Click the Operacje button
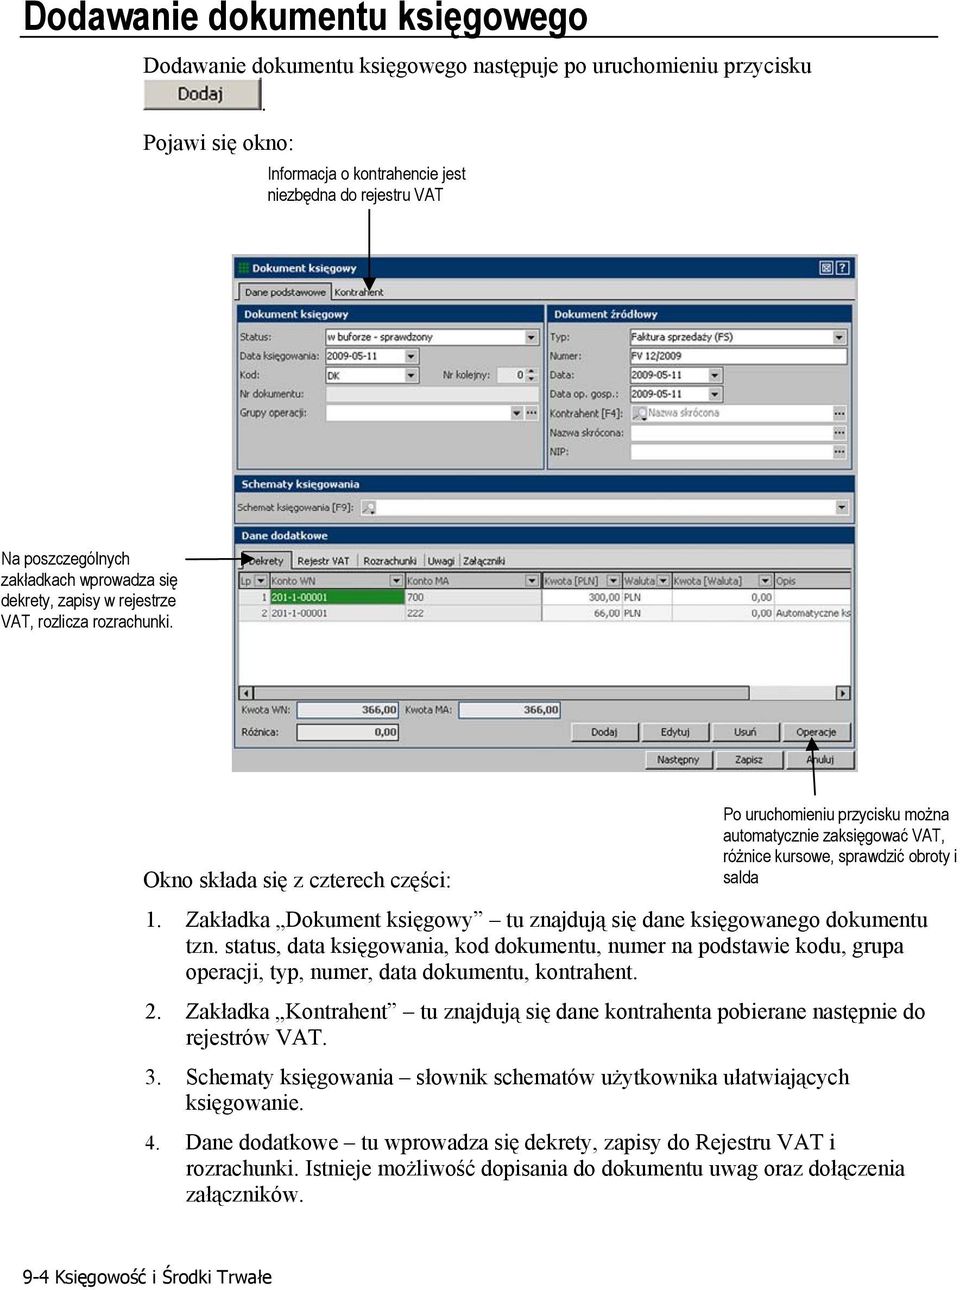 [x=816, y=732]
